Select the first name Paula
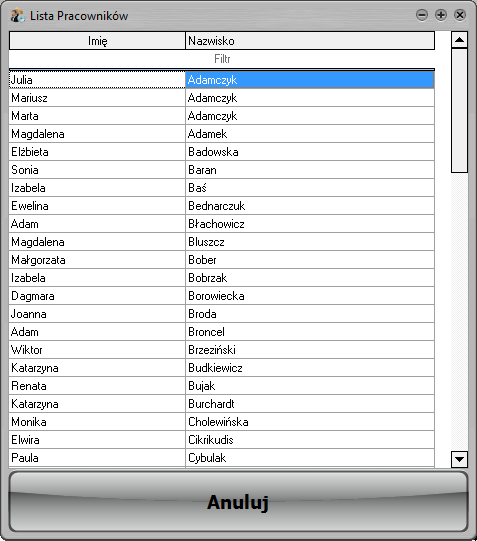This screenshot has height=541, width=477. (x=97, y=458)
